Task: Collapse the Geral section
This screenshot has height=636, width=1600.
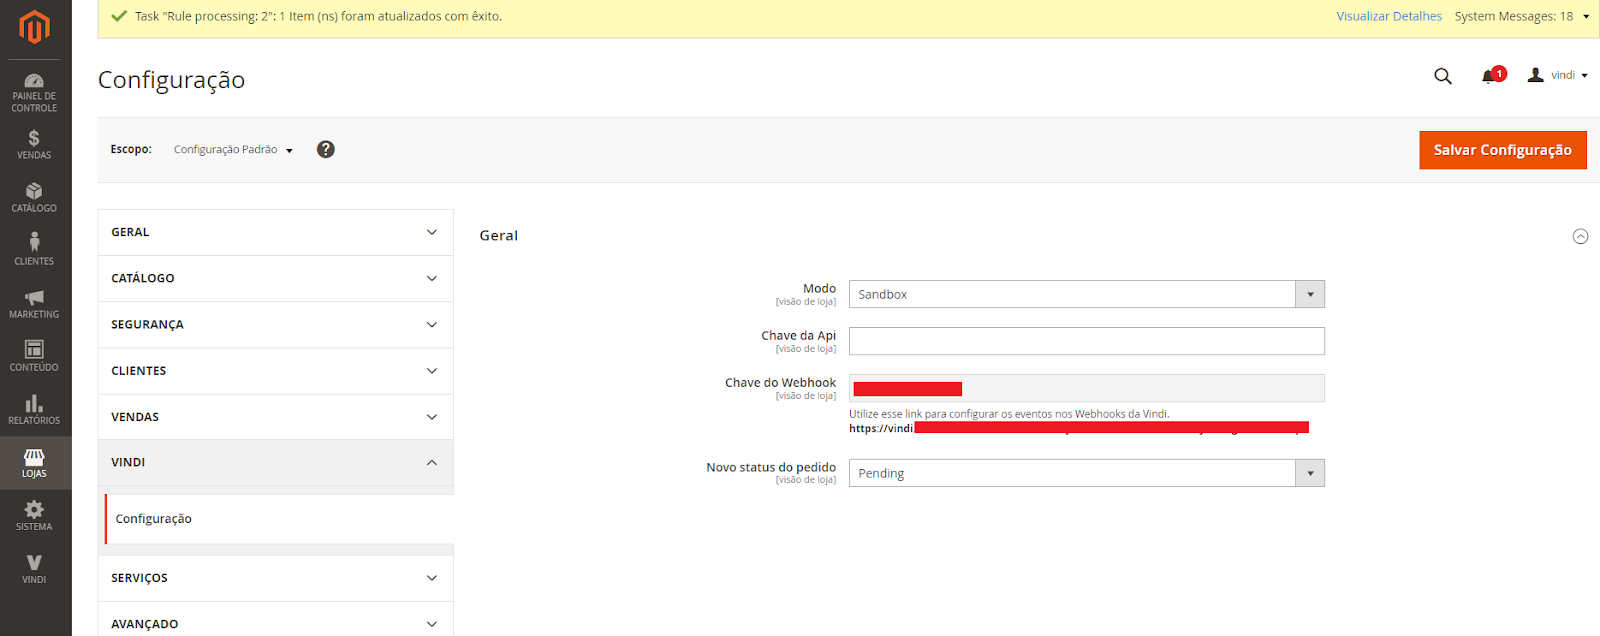Action: [x=1580, y=237]
